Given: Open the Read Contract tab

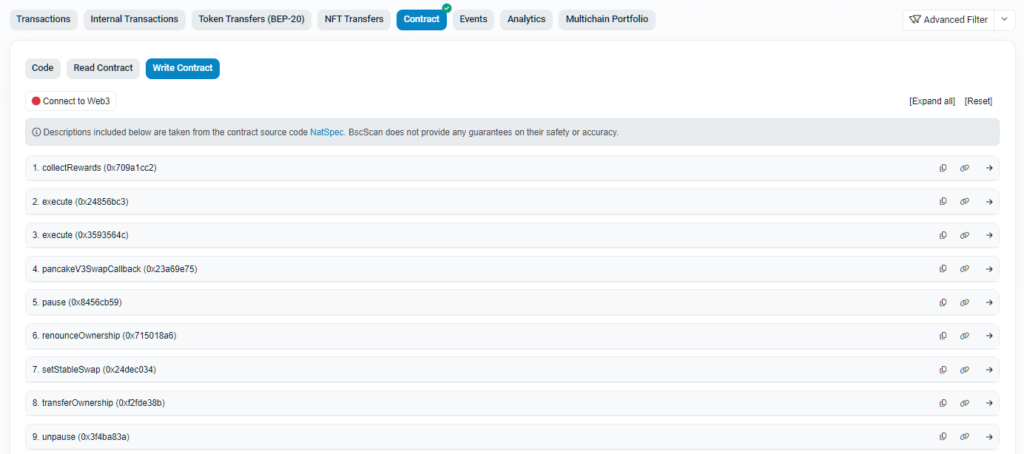Looking at the screenshot, I should click(103, 68).
